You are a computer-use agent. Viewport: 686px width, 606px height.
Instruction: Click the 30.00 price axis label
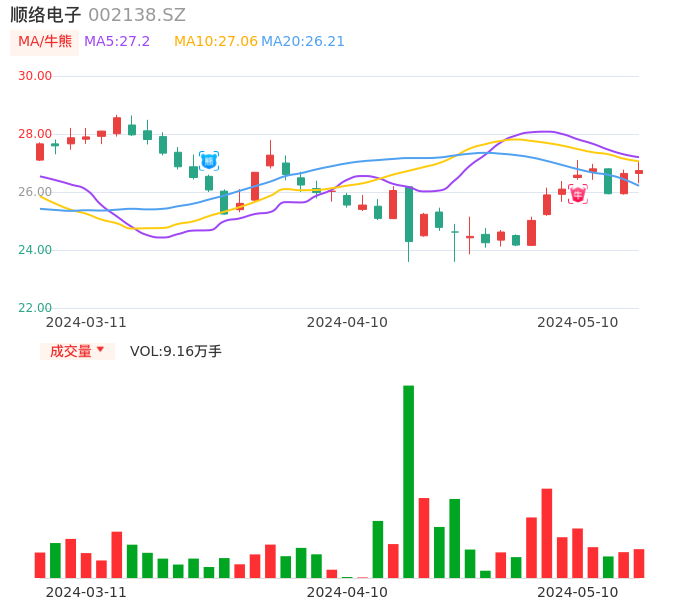pyautogui.click(x=36, y=76)
